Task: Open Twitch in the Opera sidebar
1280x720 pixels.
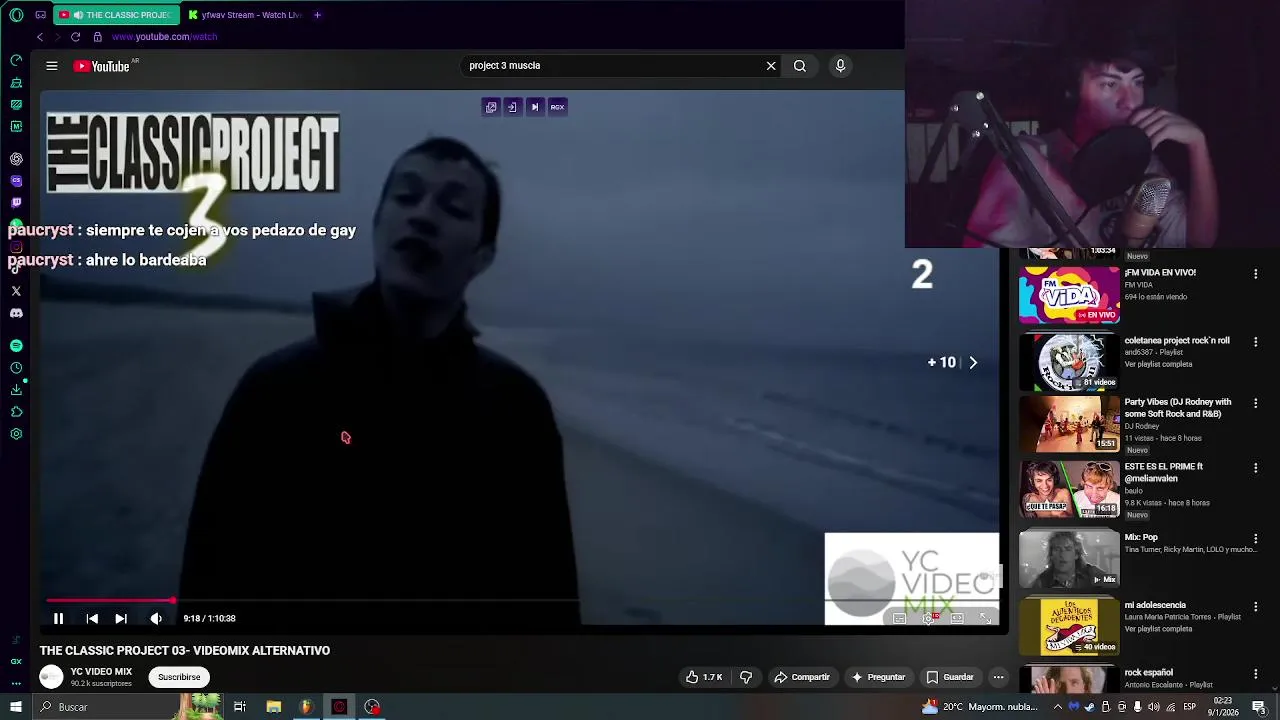Action: 16,203
